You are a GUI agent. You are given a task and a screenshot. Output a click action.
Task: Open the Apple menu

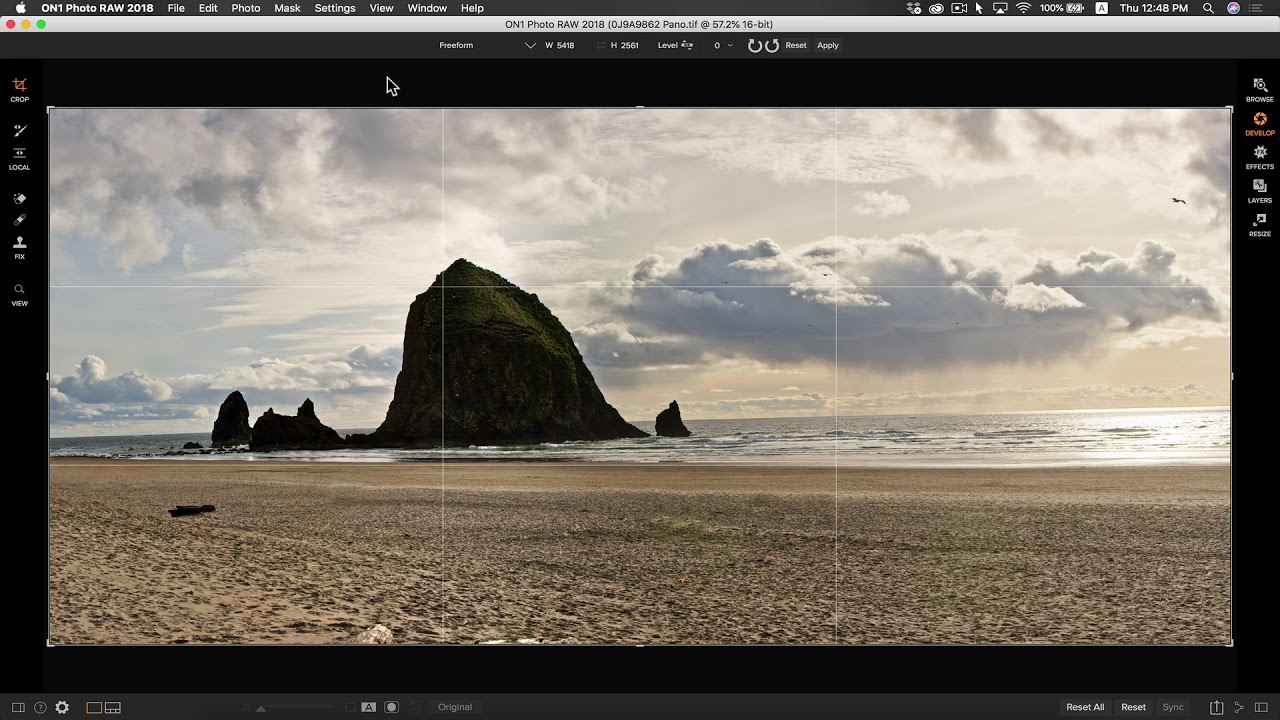pos(20,8)
